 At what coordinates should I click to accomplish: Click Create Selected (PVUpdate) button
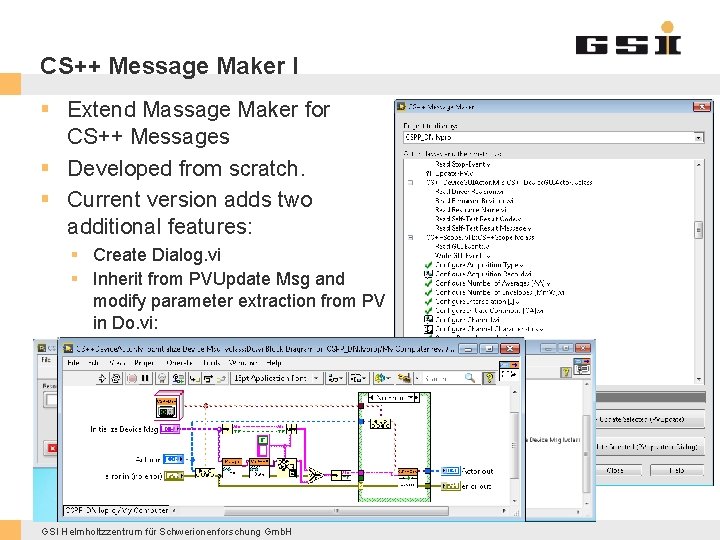pyautogui.click(x=649, y=419)
